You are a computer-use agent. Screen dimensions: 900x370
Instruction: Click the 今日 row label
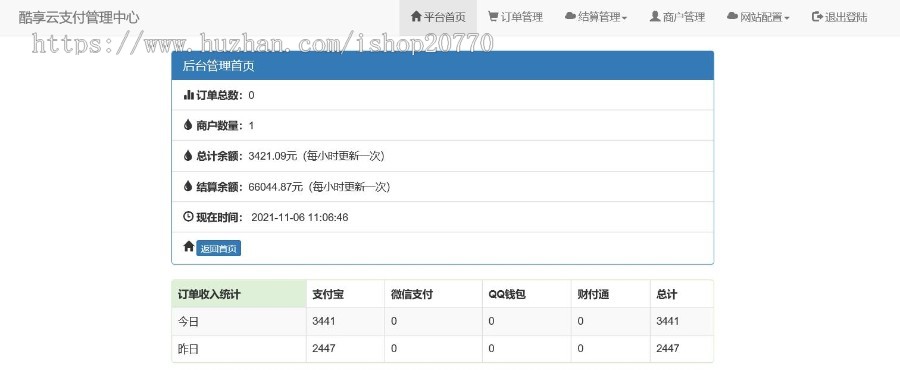pyautogui.click(x=188, y=322)
